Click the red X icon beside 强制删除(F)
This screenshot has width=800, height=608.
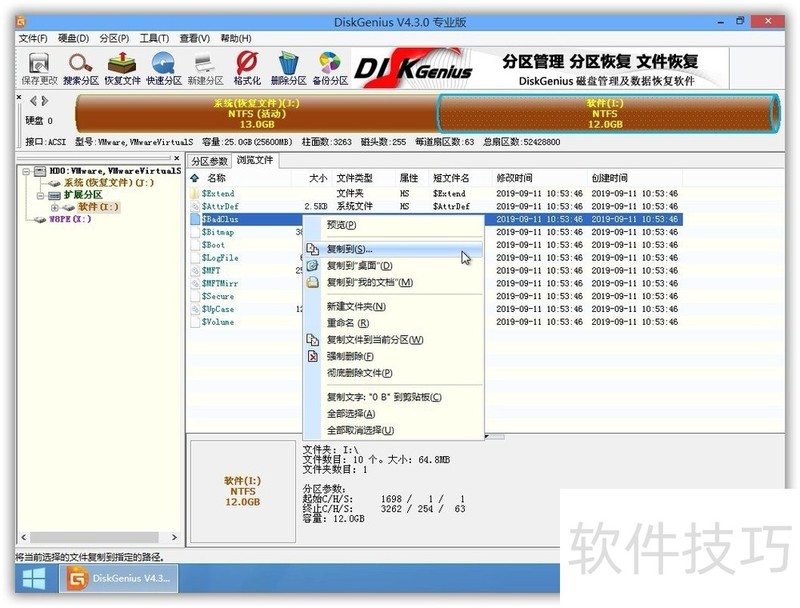click(x=312, y=357)
